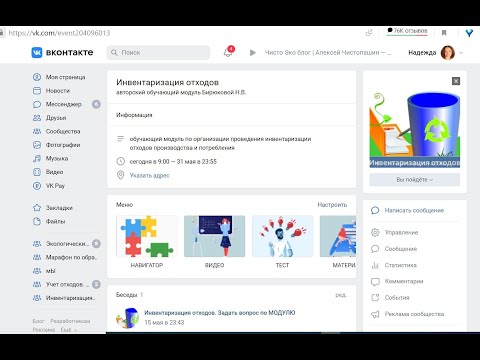Click the chat avatar in Беседы
The width and height of the screenshot is (480, 360).
point(127,318)
